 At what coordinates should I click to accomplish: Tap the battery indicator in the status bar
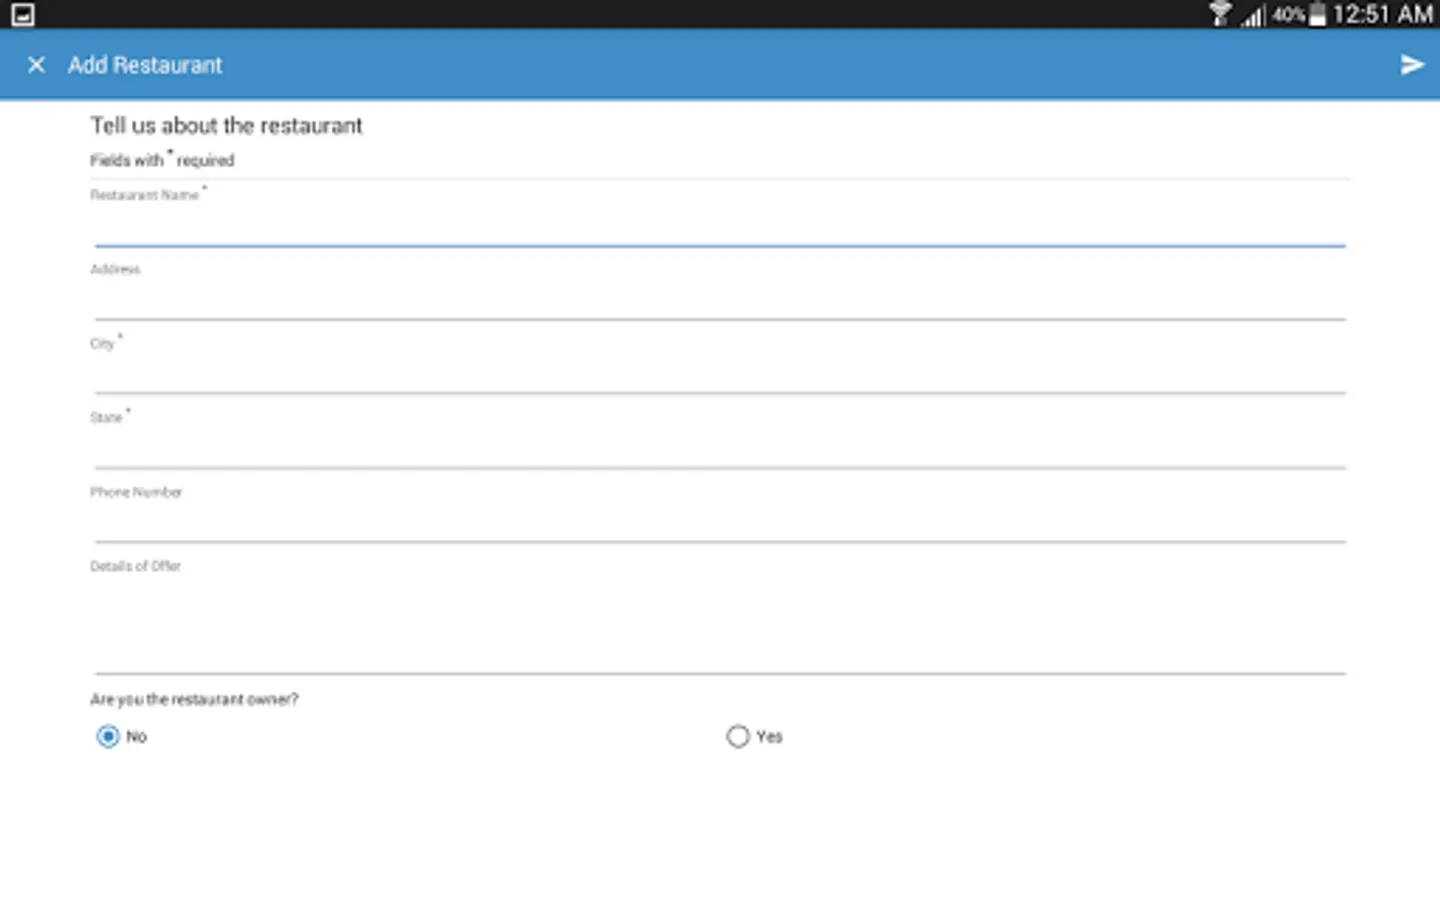pyautogui.click(x=1318, y=14)
